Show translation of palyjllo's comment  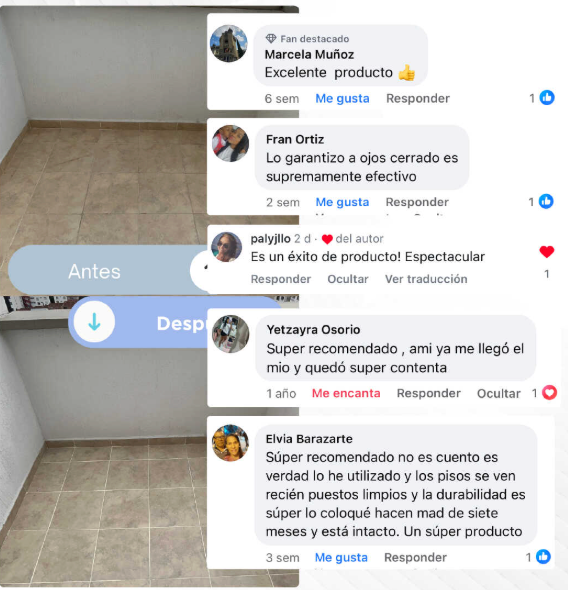[426, 279]
